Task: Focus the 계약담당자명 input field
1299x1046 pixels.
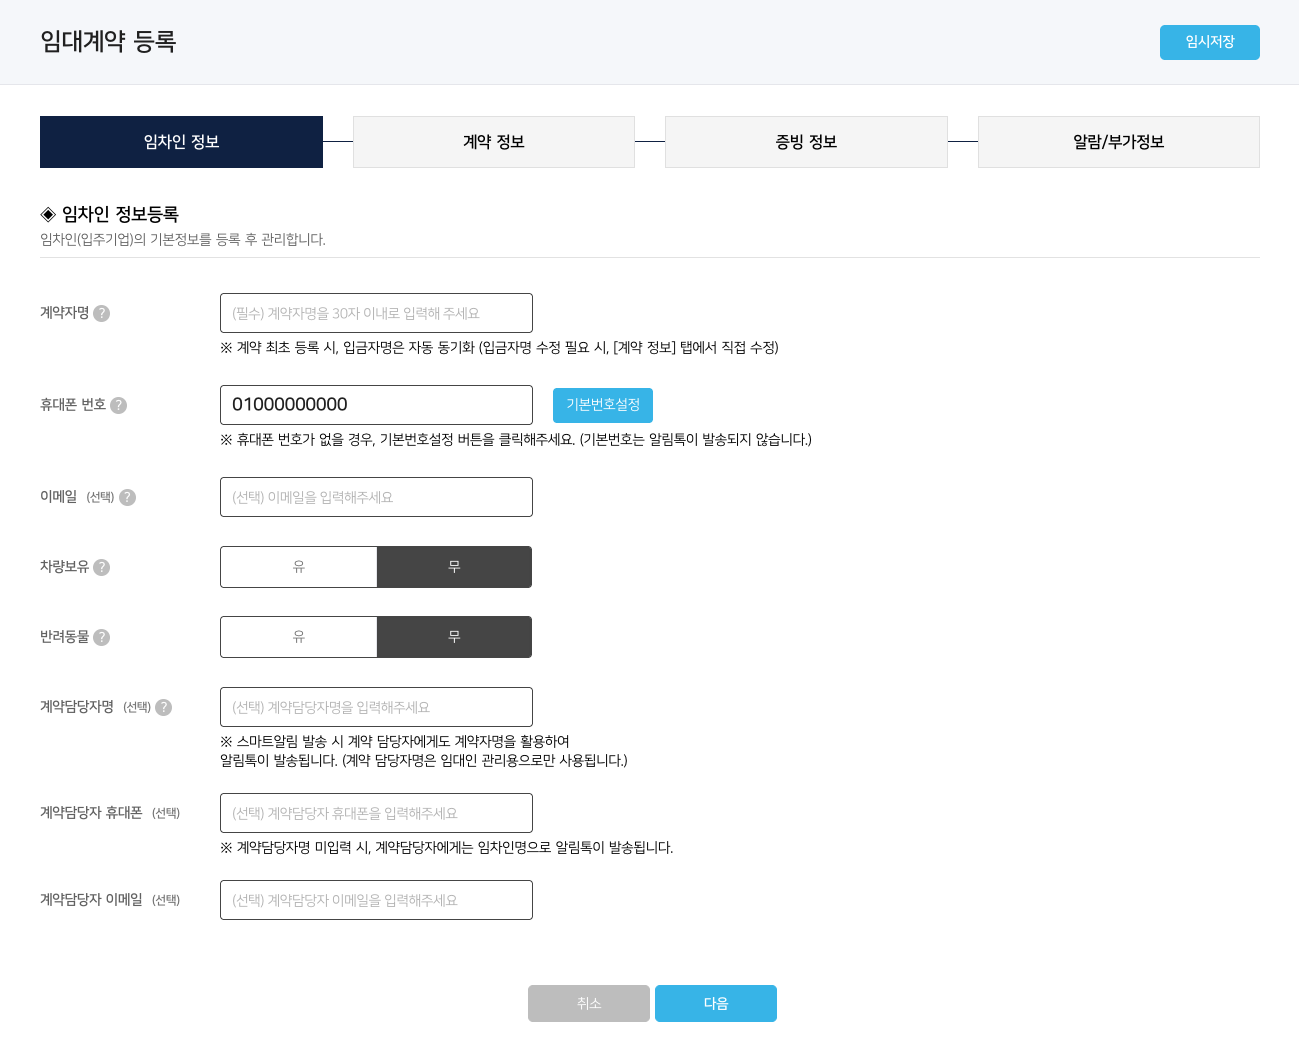Action: (x=376, y=707)
